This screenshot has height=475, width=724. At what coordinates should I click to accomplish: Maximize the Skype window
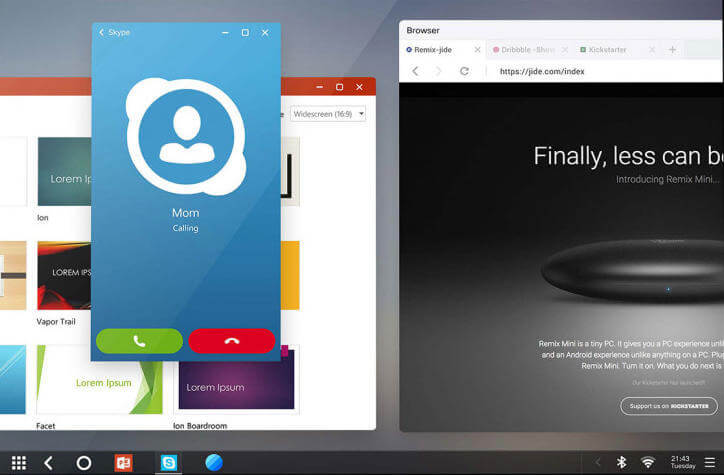pos(245,33)
